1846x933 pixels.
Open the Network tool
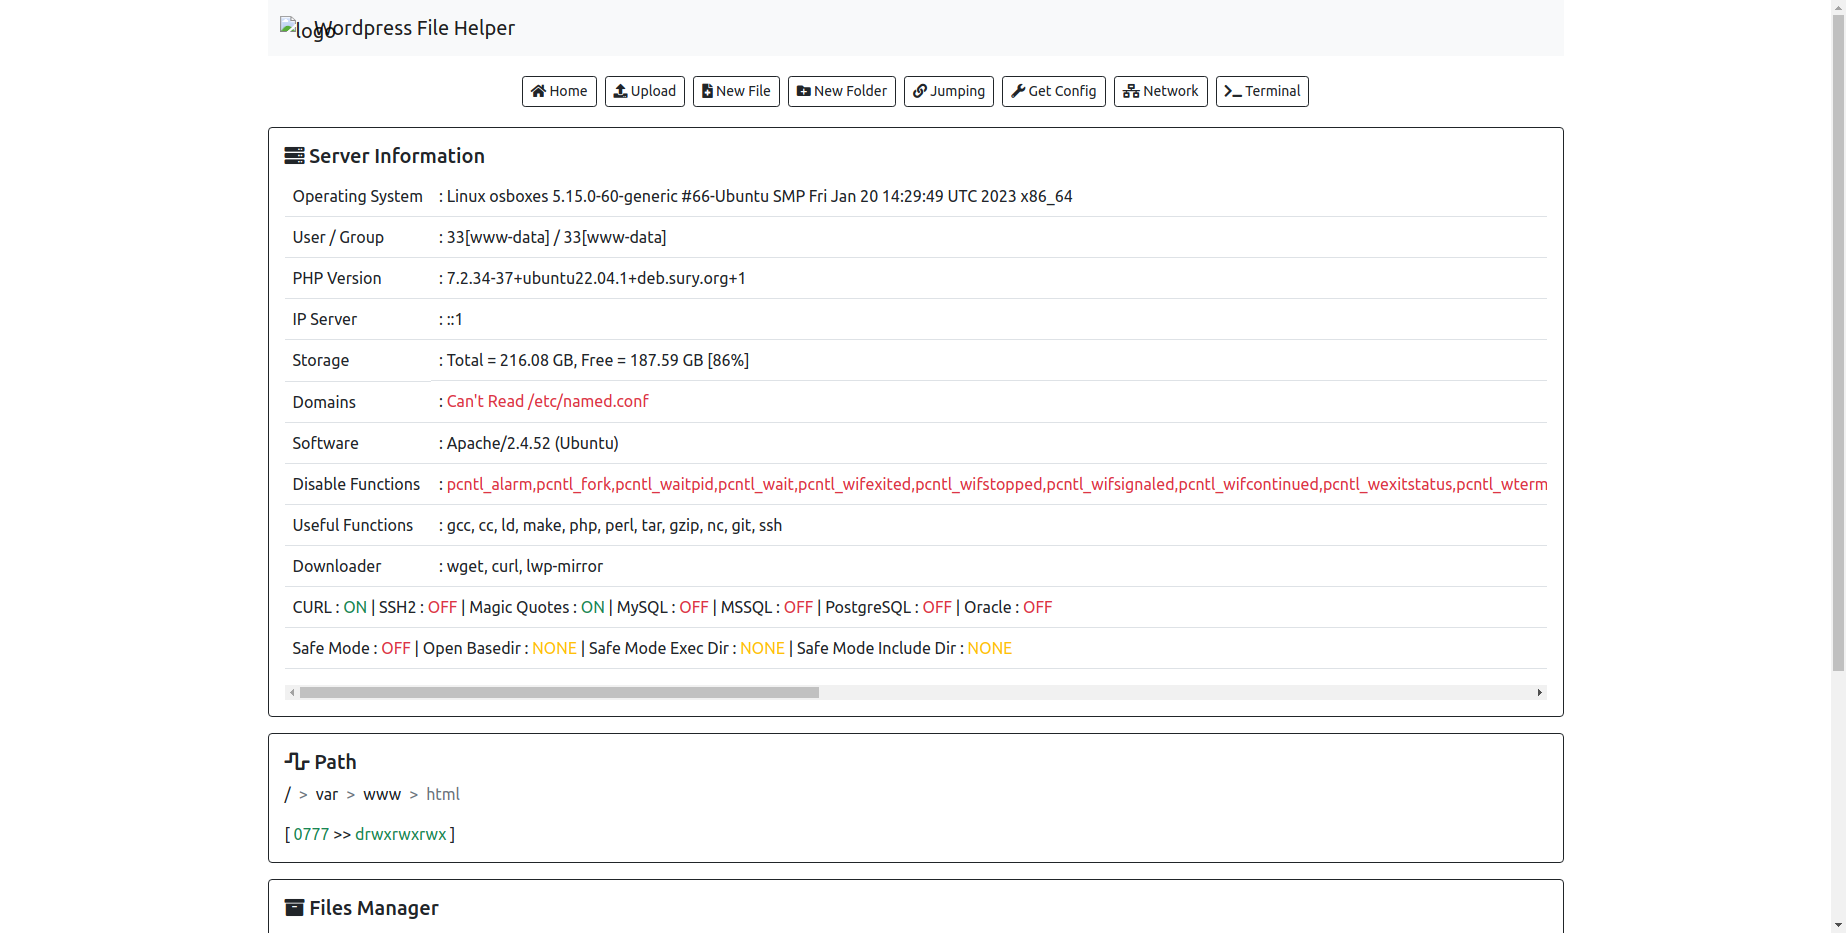coord(1161,91)
